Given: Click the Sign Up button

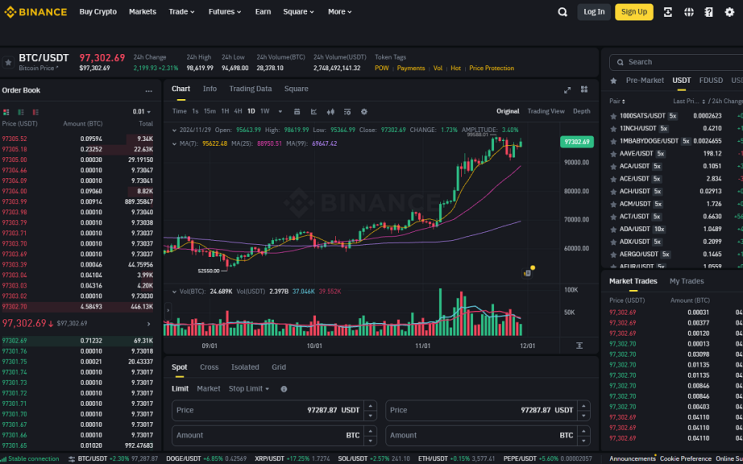Looking at the screenshot, I should click(634, 12).
